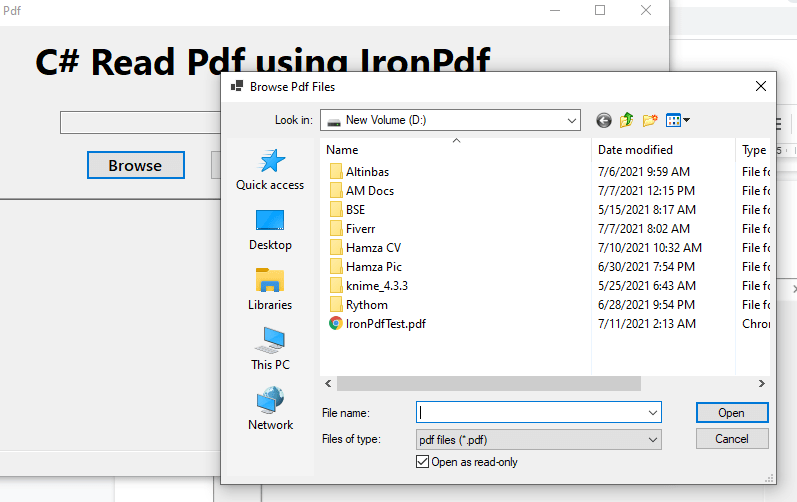The image size is (797, 502).
Task: Click the Back navigation arrow icon
Action: click(x=604, y=120)
